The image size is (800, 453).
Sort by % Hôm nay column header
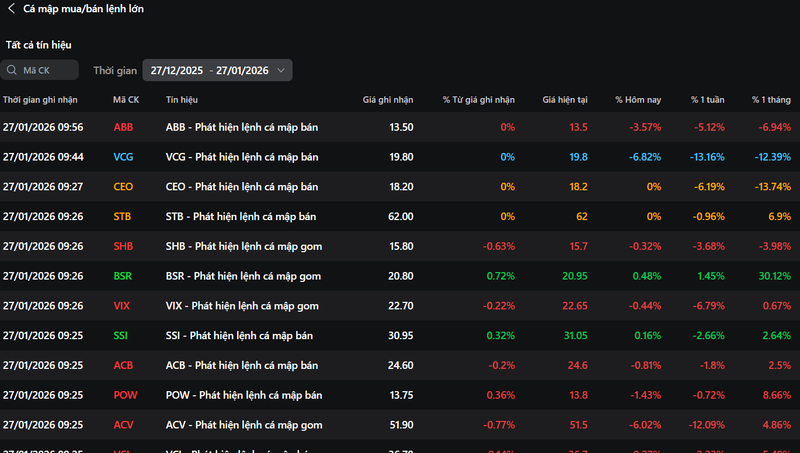tap(638, 99)
